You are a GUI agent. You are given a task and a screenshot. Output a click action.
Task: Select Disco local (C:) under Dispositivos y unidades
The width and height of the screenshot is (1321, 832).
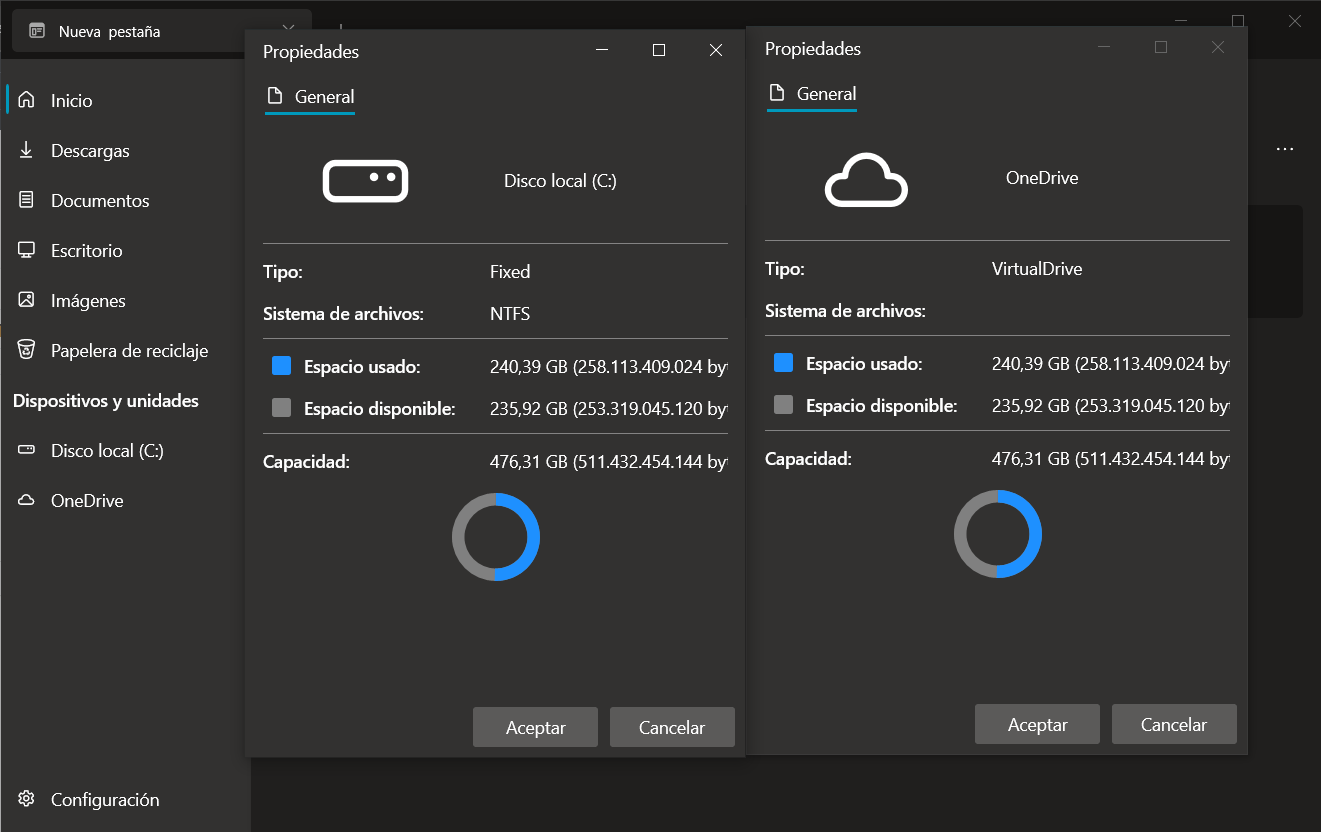click(125, 450)
